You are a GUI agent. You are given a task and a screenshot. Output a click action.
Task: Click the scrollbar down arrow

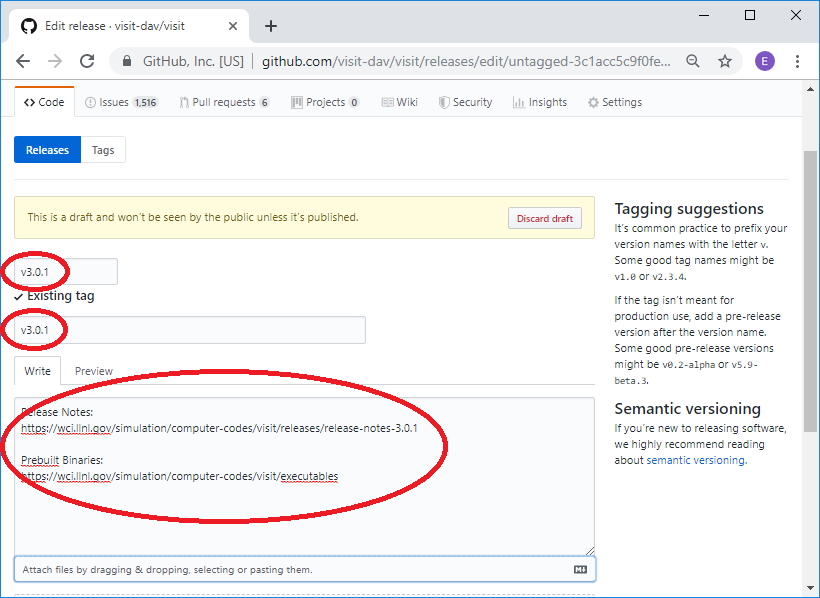coord(810,588)
